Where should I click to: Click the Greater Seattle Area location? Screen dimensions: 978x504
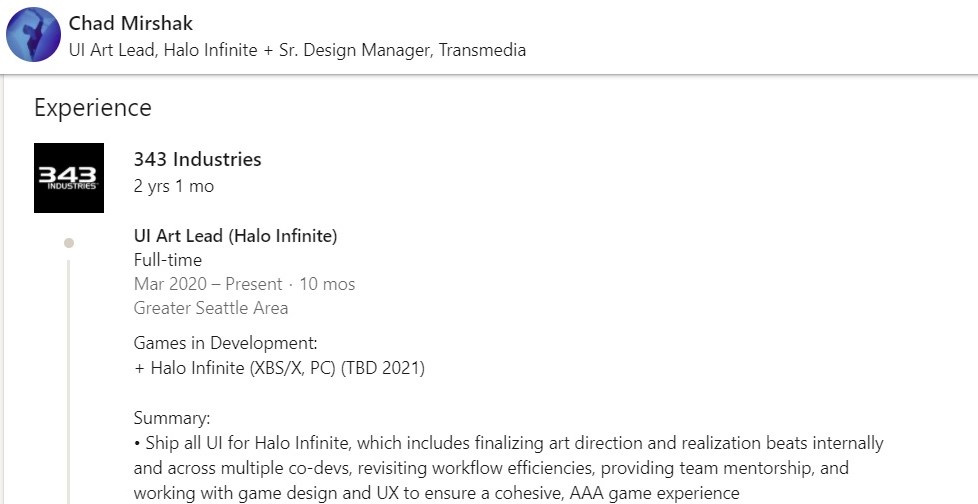click(211, 308)
